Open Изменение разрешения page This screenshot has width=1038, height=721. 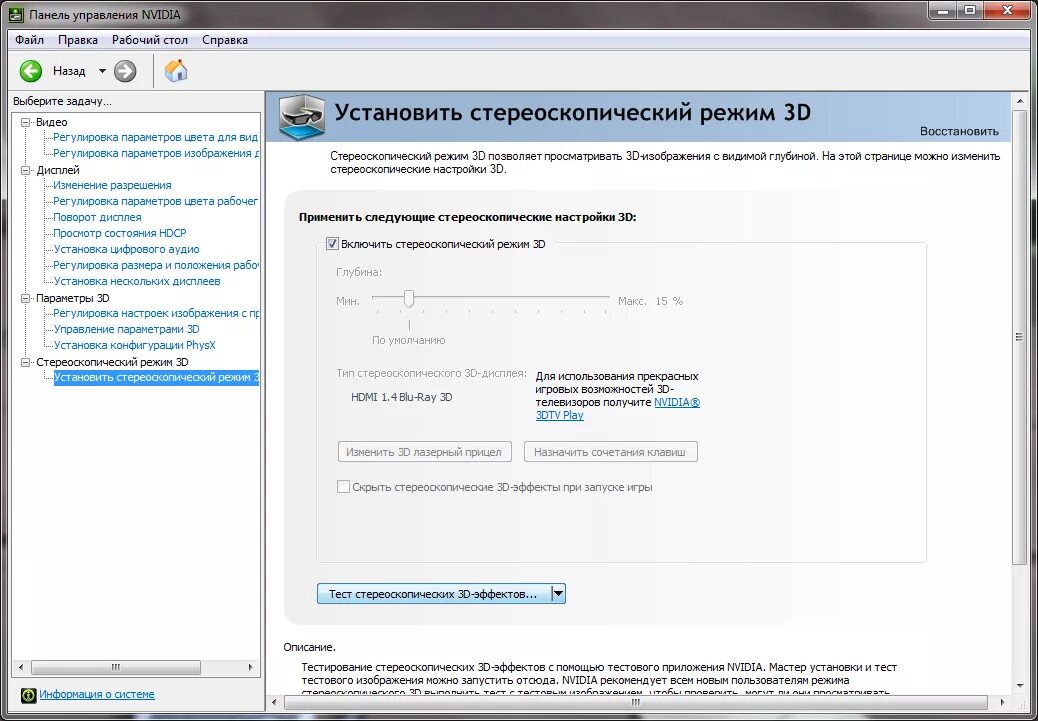pos(113,185)
